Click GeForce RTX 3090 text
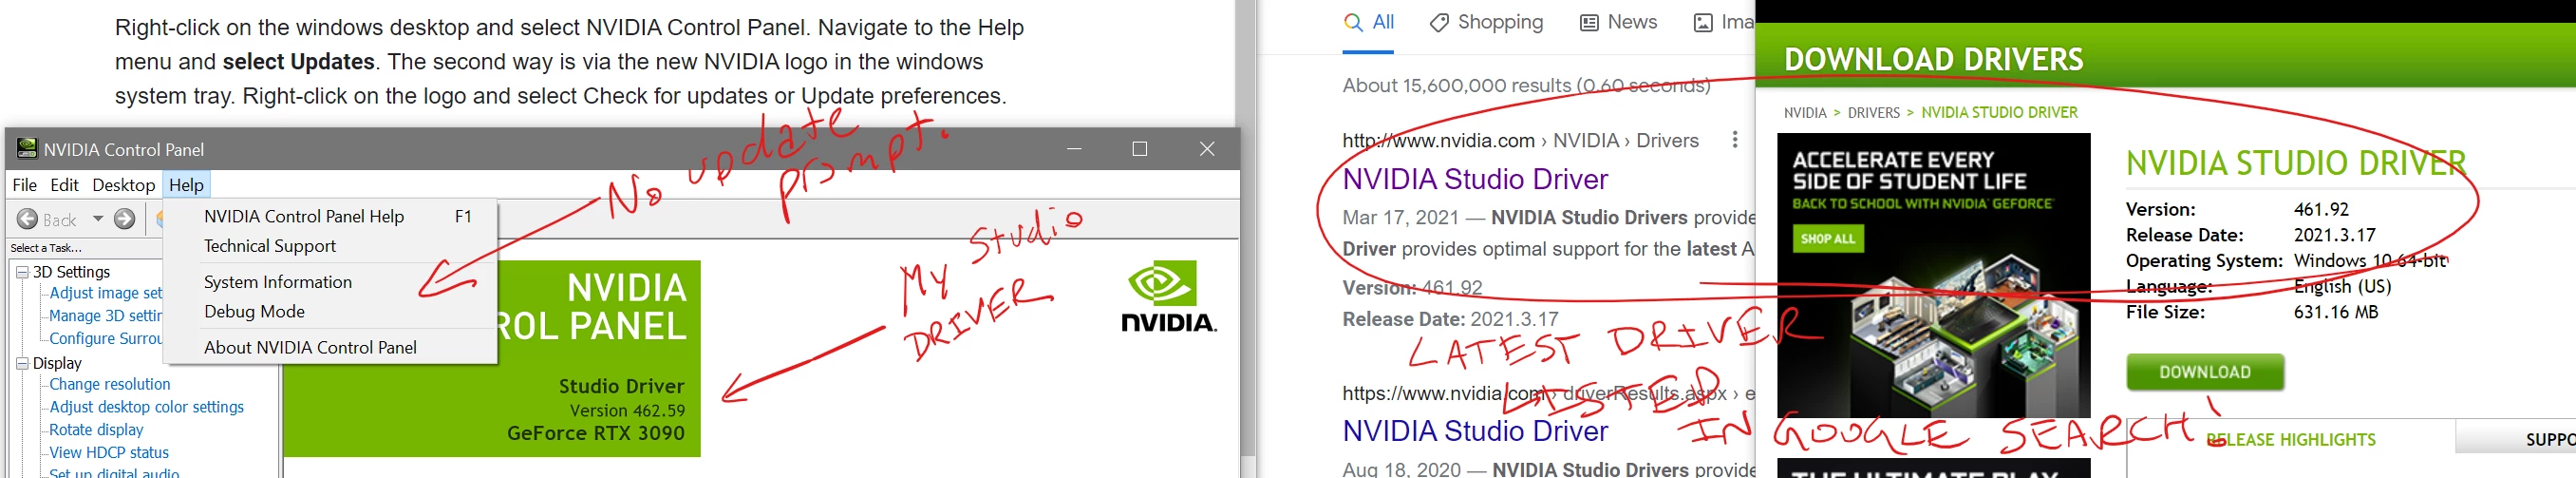The image size is (2576, 478). pos(596,434)
